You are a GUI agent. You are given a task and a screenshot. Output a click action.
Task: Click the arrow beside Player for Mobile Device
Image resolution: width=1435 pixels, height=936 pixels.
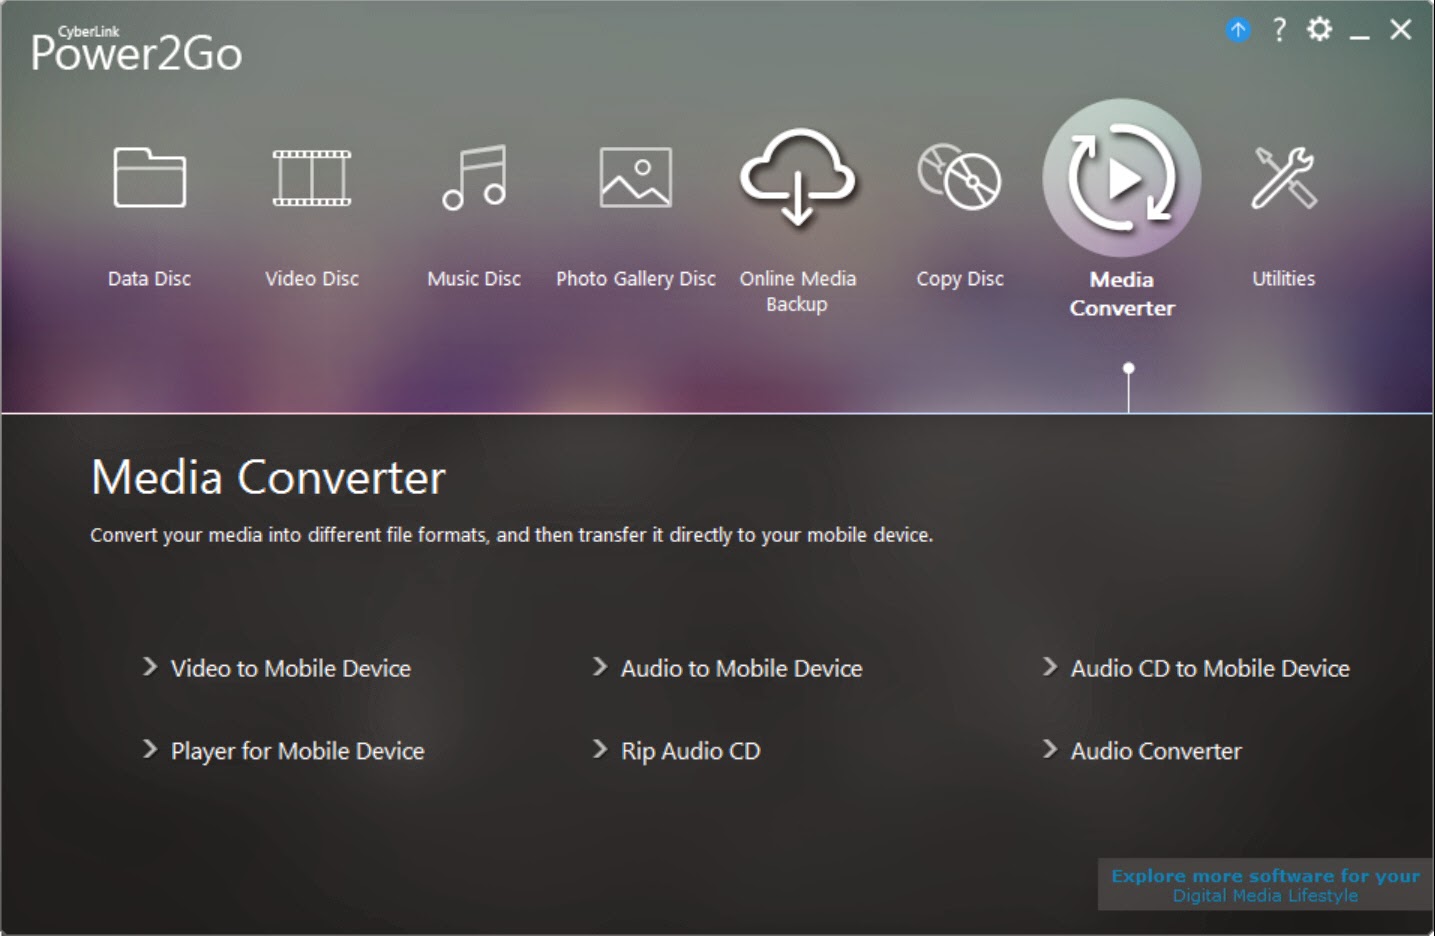pos(150,750)
